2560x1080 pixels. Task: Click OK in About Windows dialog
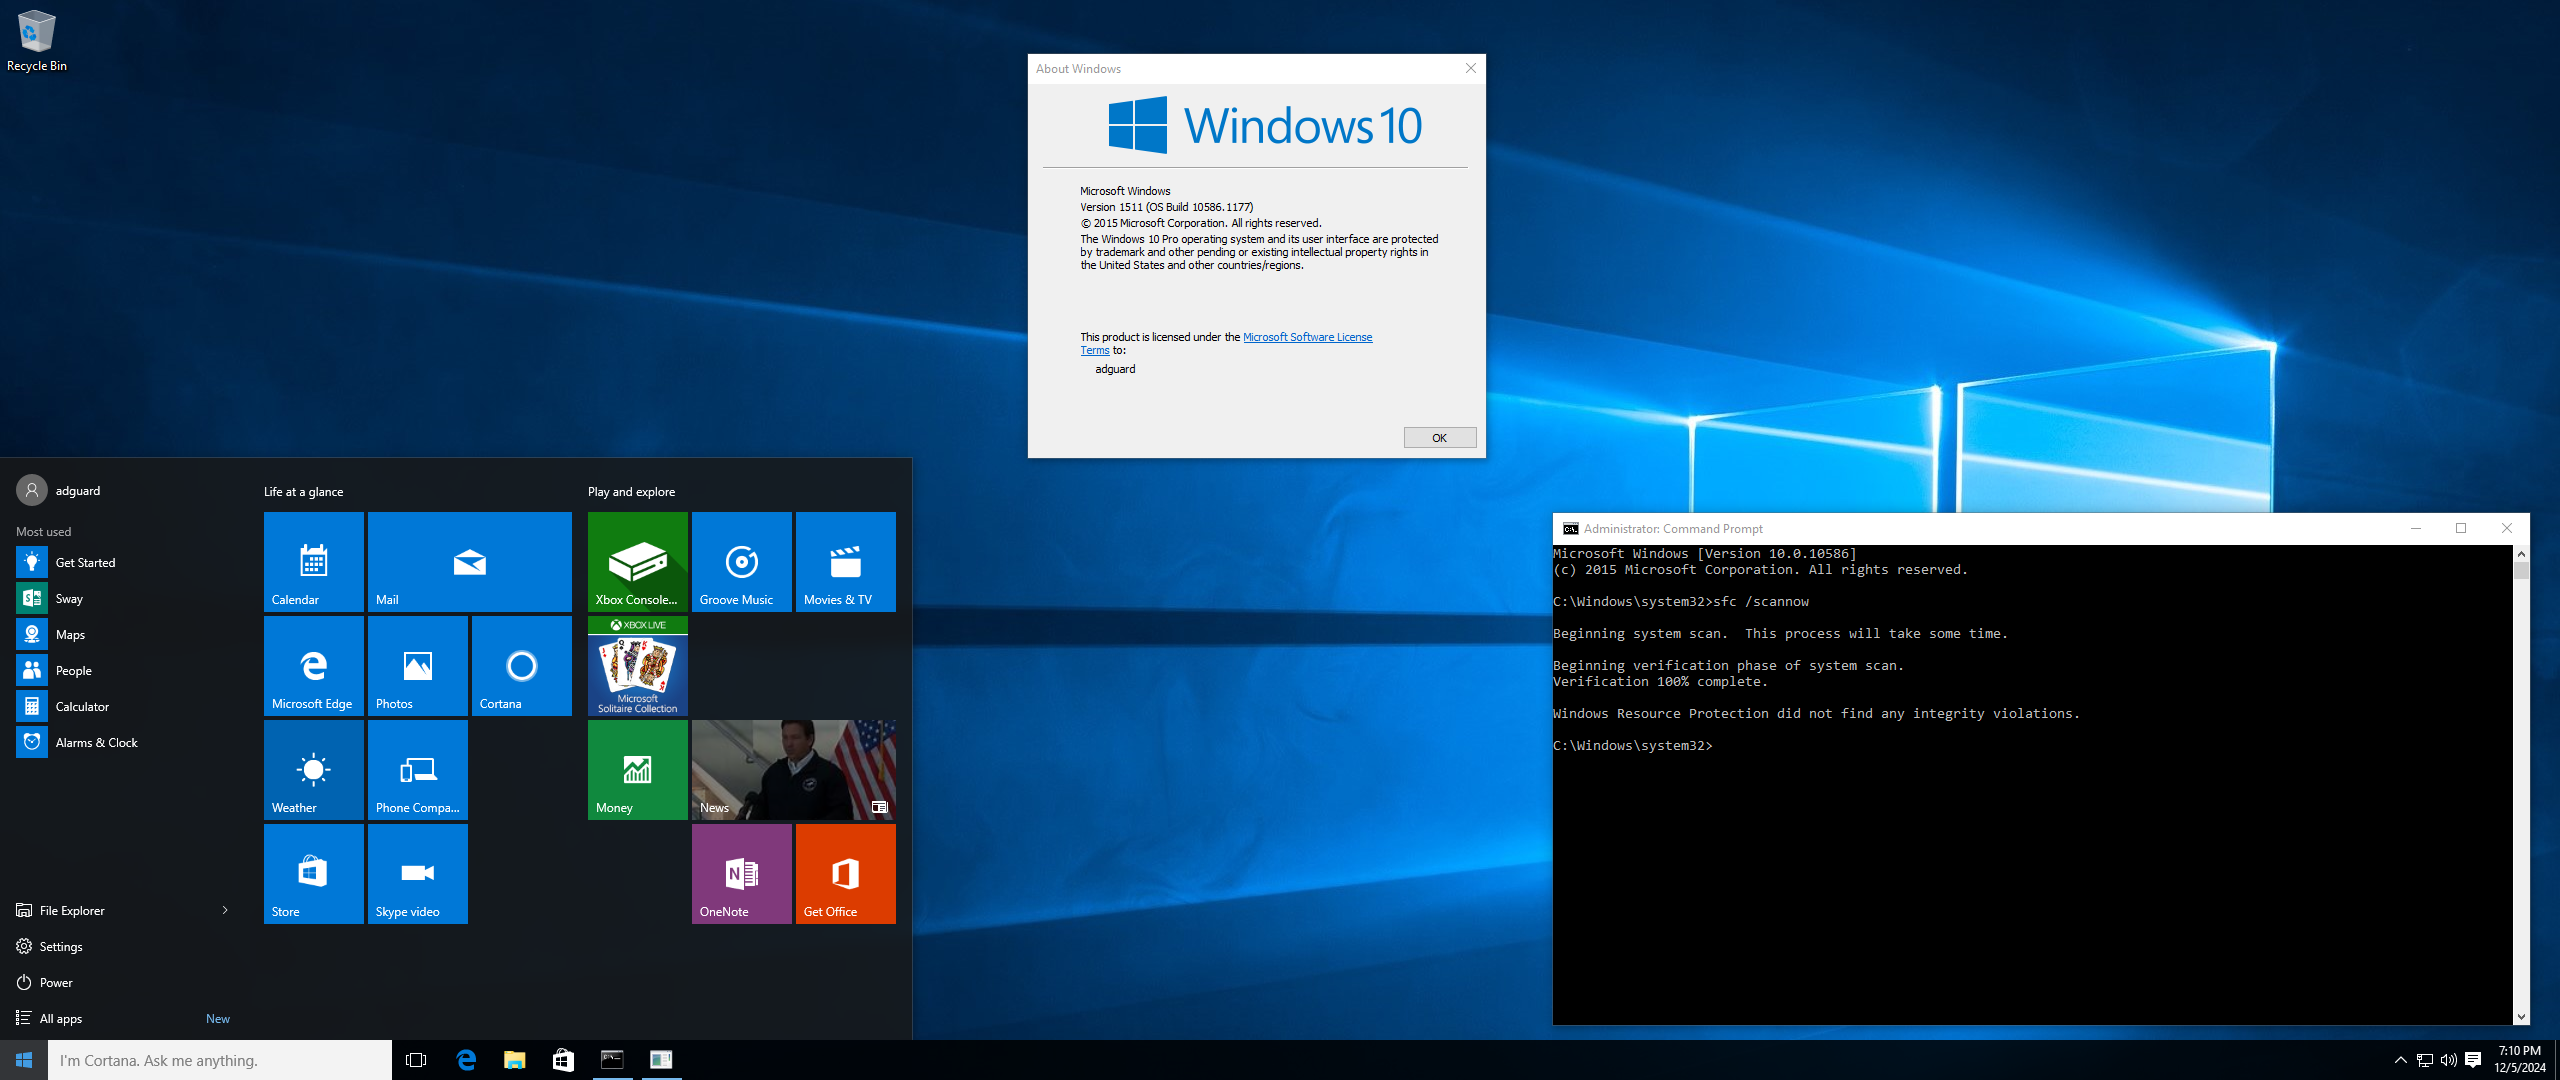(1439, 438)
